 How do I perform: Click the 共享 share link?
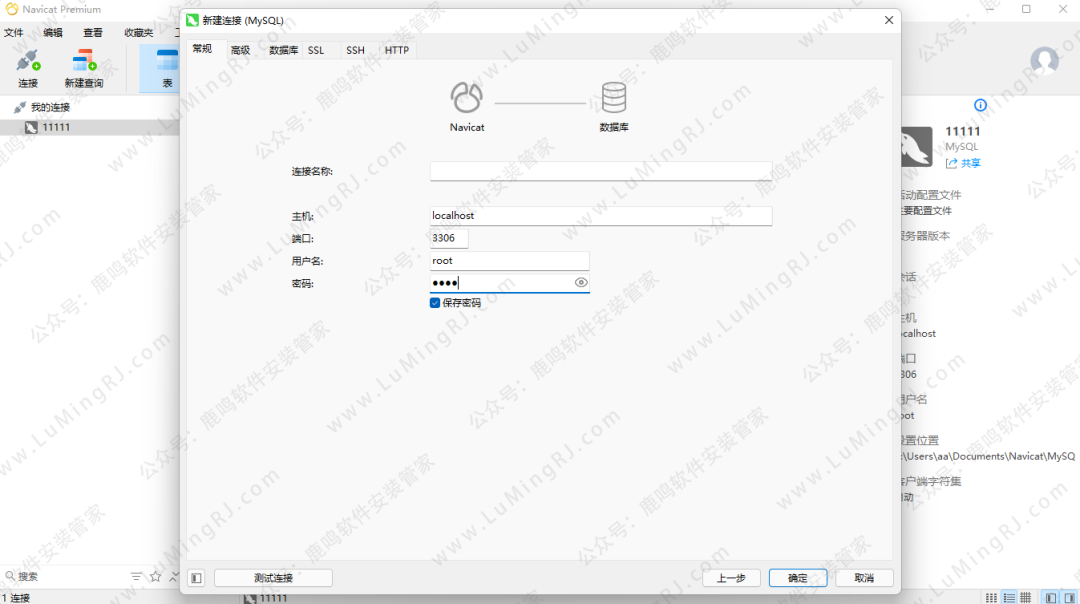964,163
